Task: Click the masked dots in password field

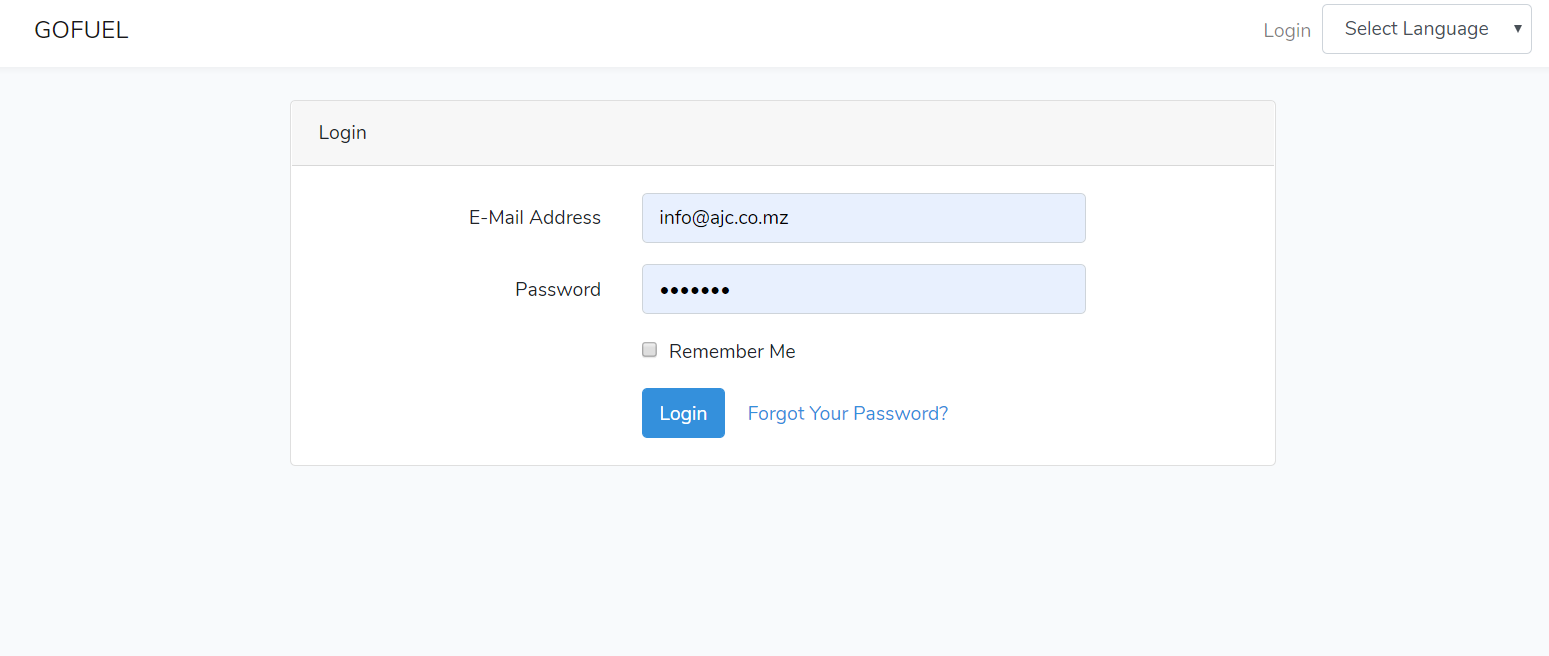Action: click(x=694, y=290)
